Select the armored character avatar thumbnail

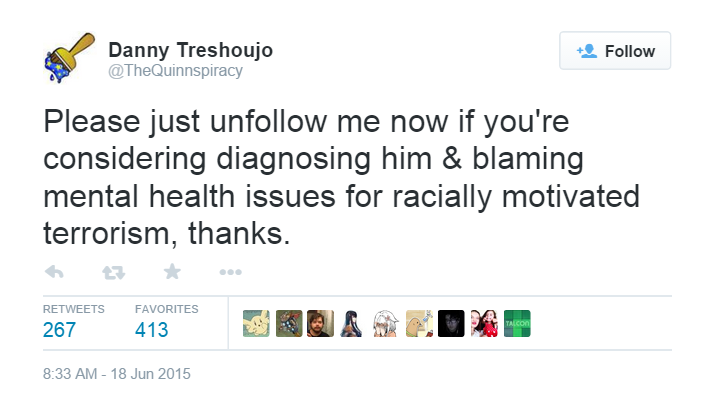click(289, 323)
